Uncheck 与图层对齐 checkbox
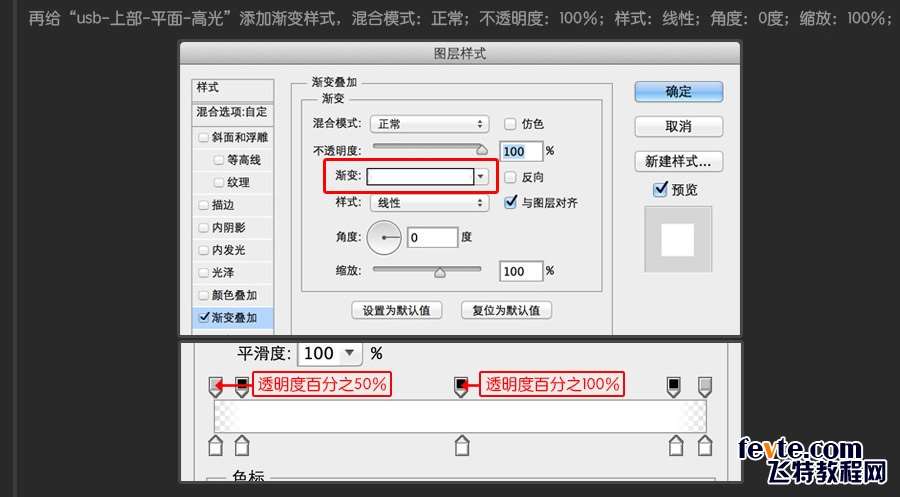Image resolution: width=900 pixels, height=497 pixels. [510, 202]
